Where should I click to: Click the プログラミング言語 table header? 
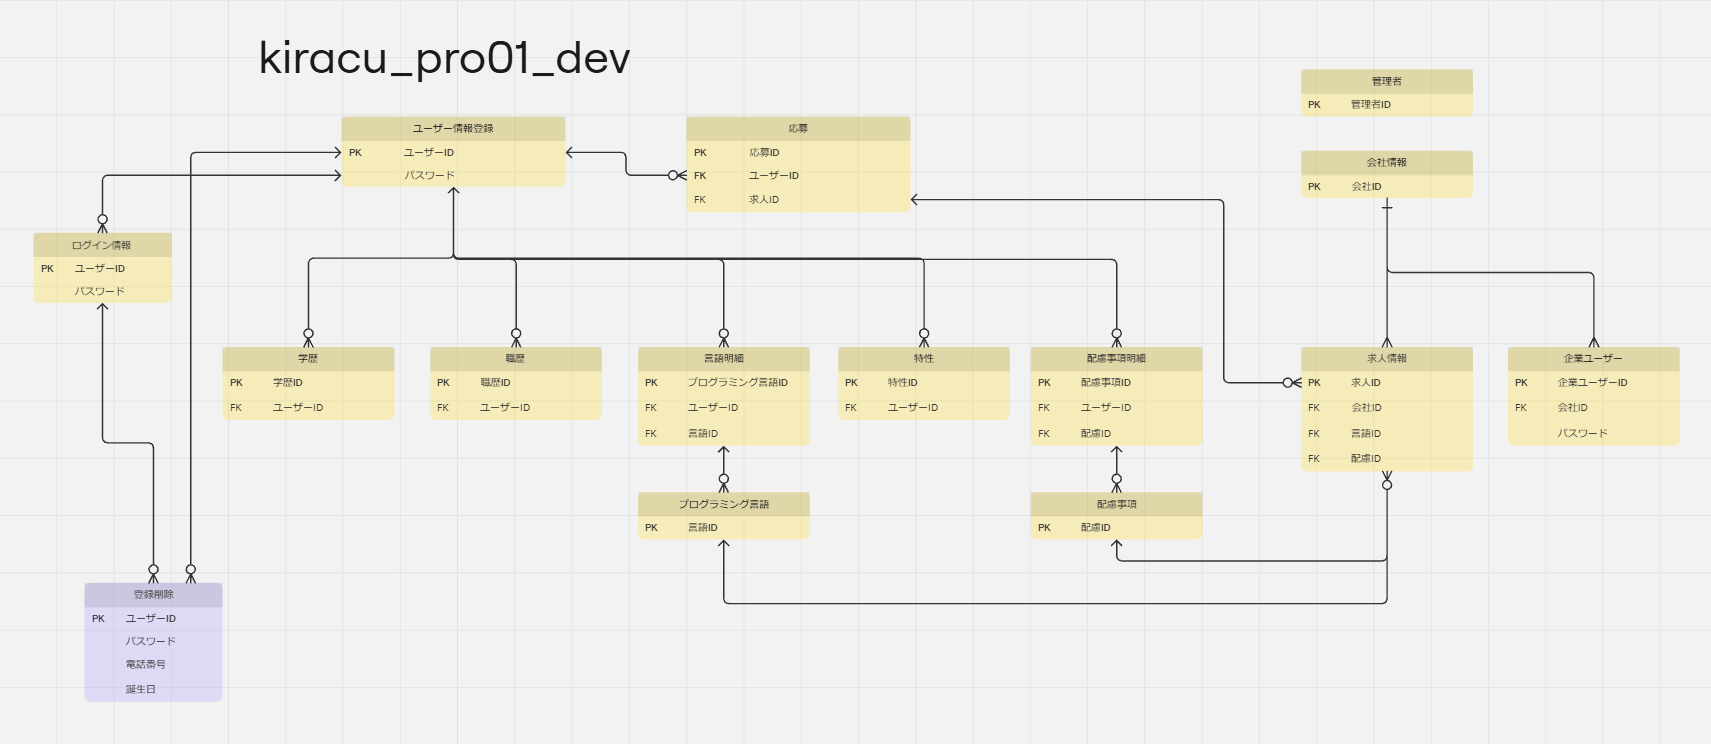pyautogui.click(x=723, y=504)
